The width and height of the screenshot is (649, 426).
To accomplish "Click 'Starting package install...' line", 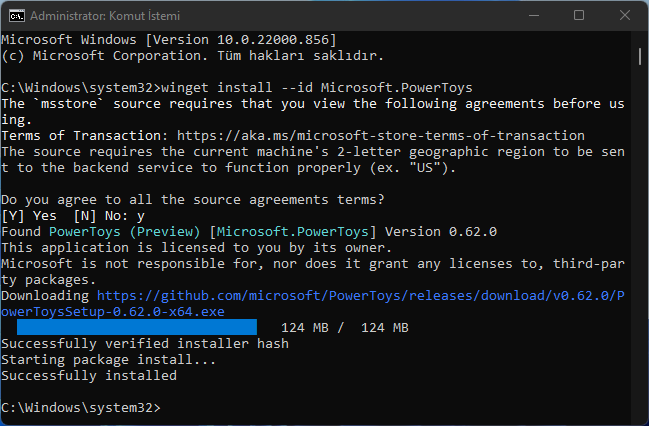I will 108,359.
